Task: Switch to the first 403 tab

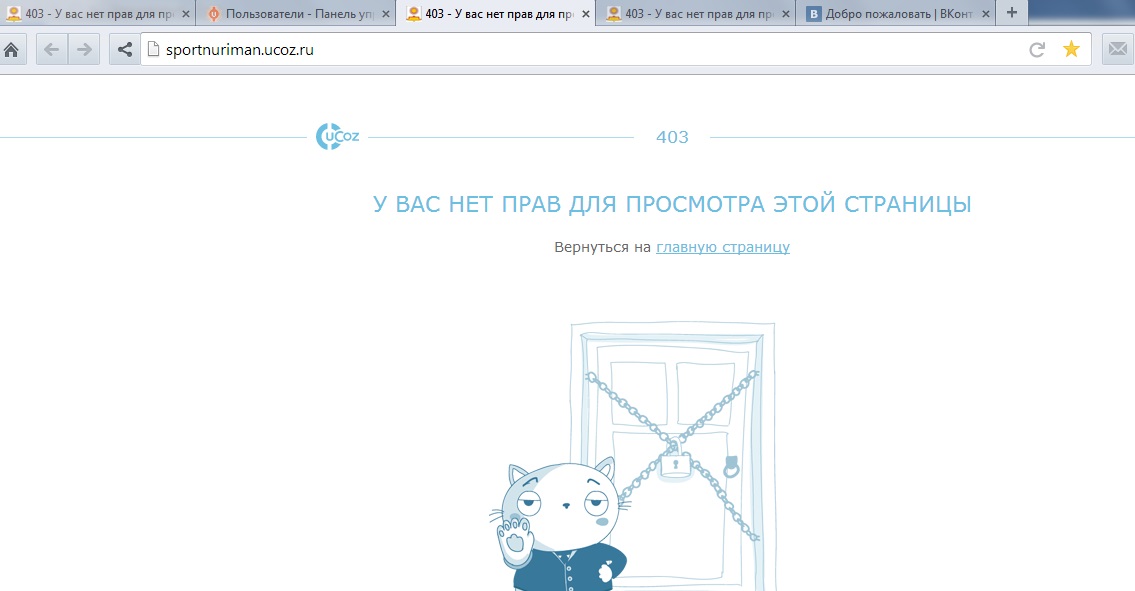Action: (x=90, y=14)
